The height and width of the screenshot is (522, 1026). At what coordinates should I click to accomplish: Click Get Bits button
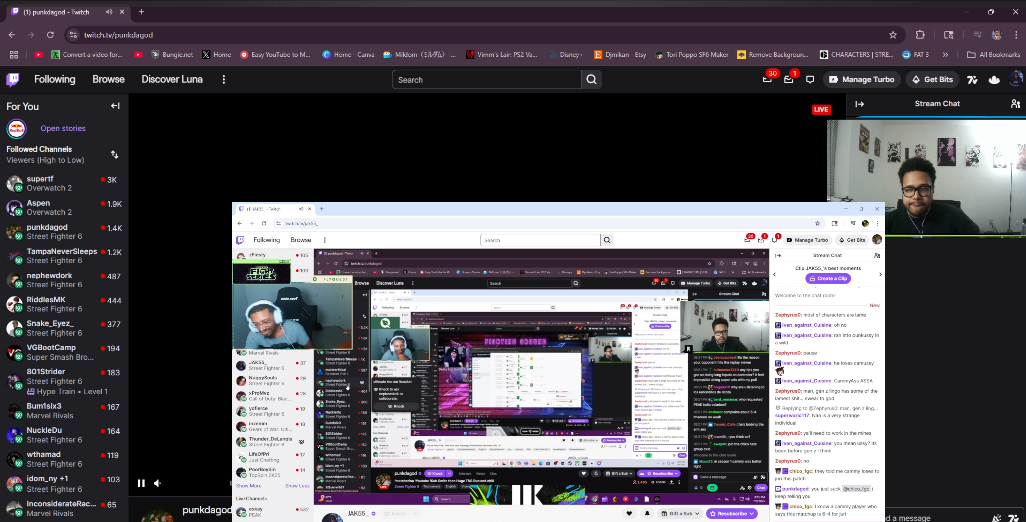[932, 80]
